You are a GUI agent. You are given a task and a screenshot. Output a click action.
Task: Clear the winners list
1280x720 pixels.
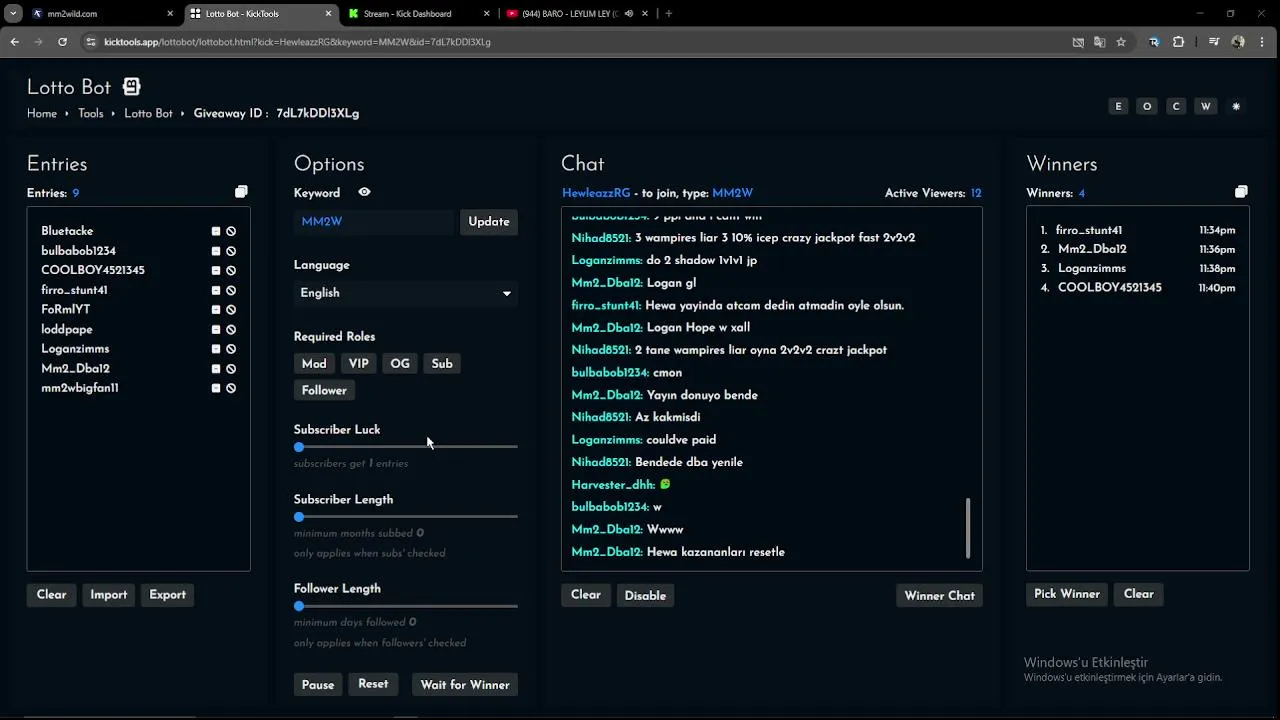1138,594
